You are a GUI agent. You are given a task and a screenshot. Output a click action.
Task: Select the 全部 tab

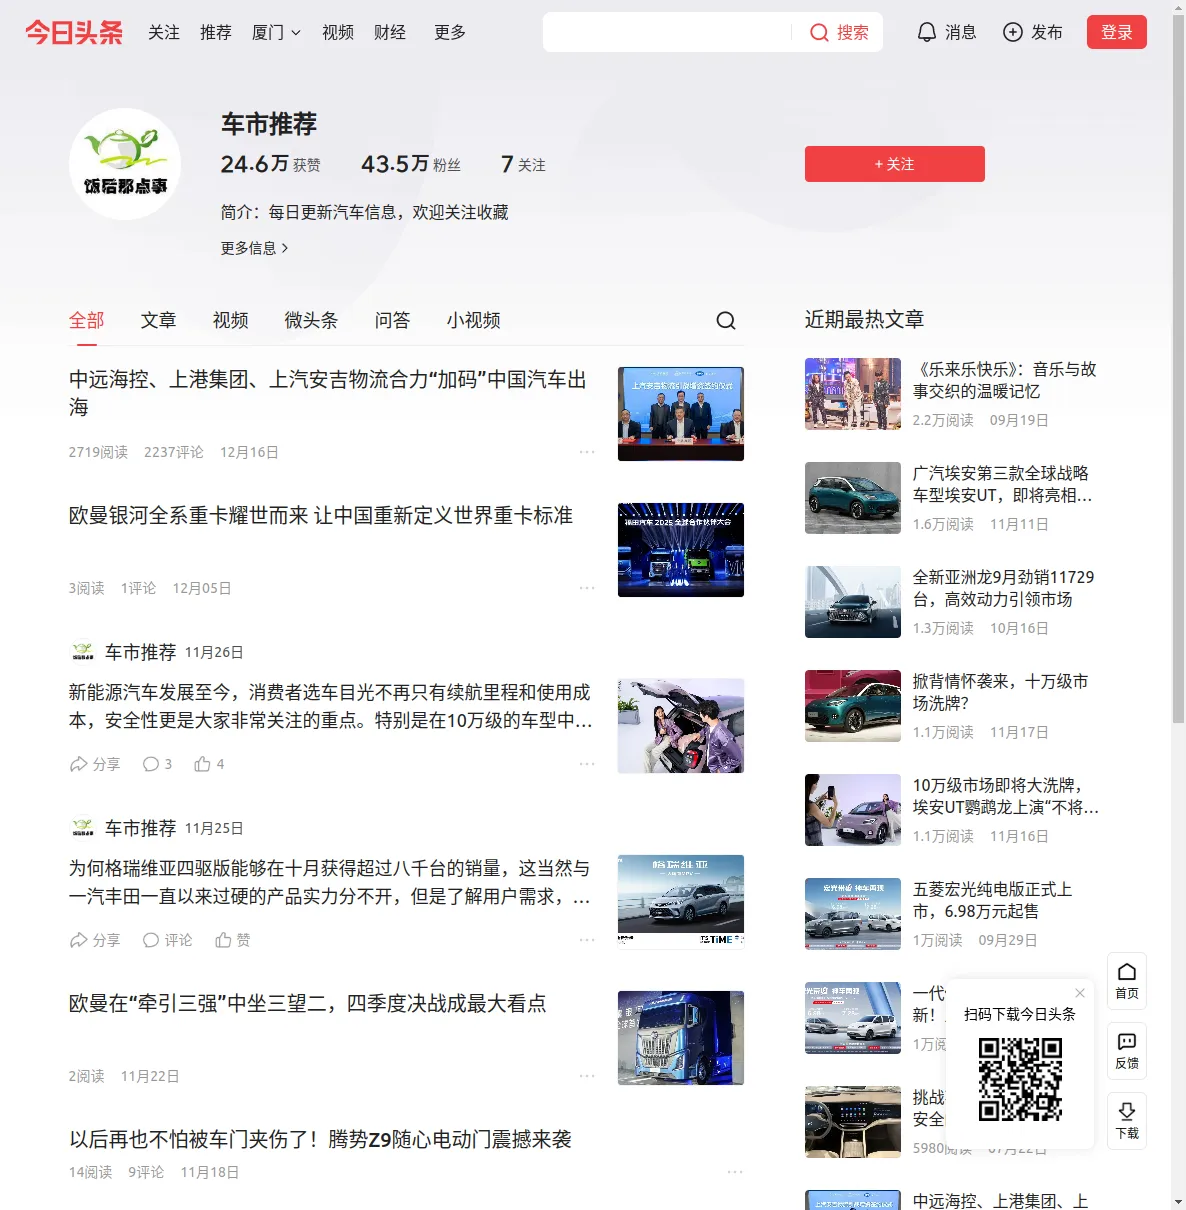(x=87, y=320)
